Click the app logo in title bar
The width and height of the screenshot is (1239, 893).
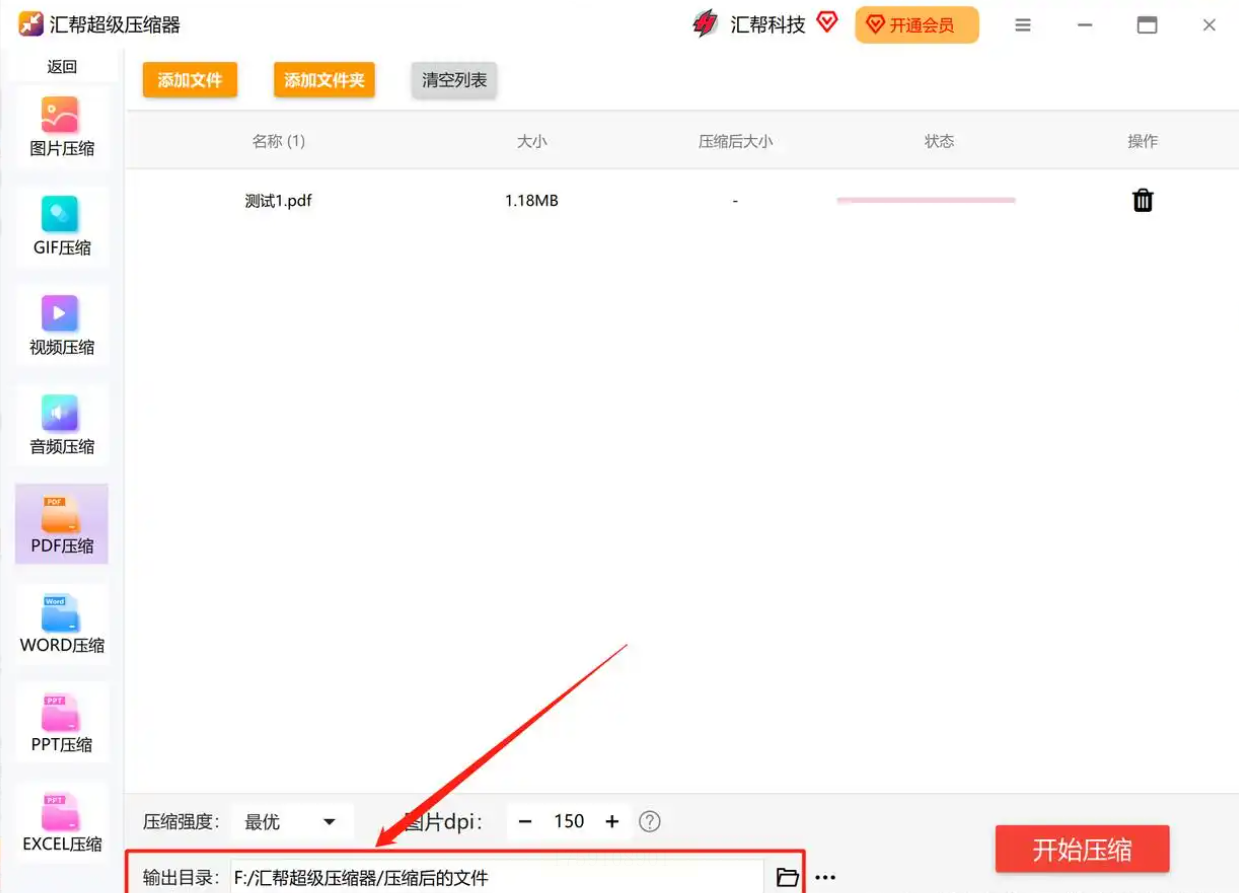[30, 25]
